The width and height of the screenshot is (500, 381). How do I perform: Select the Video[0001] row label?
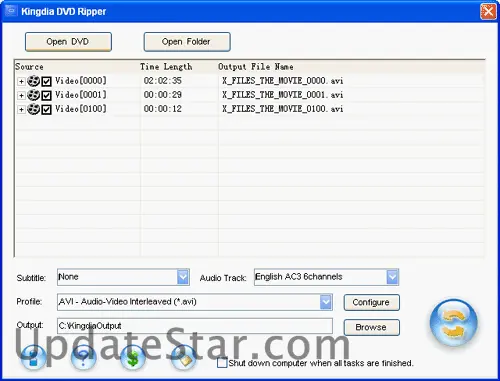[x=81, y=95]
